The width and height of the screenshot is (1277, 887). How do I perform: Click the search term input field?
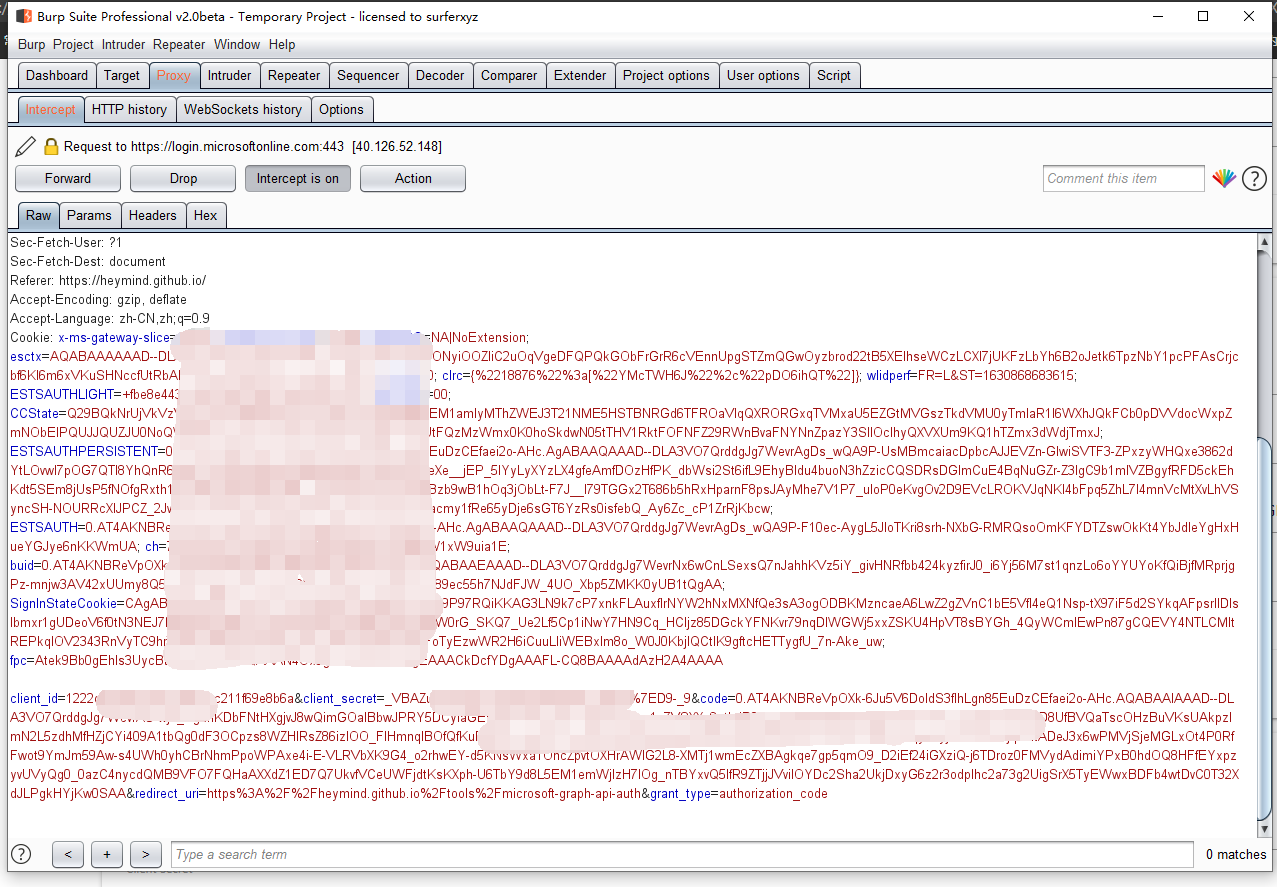click(682, 854)
